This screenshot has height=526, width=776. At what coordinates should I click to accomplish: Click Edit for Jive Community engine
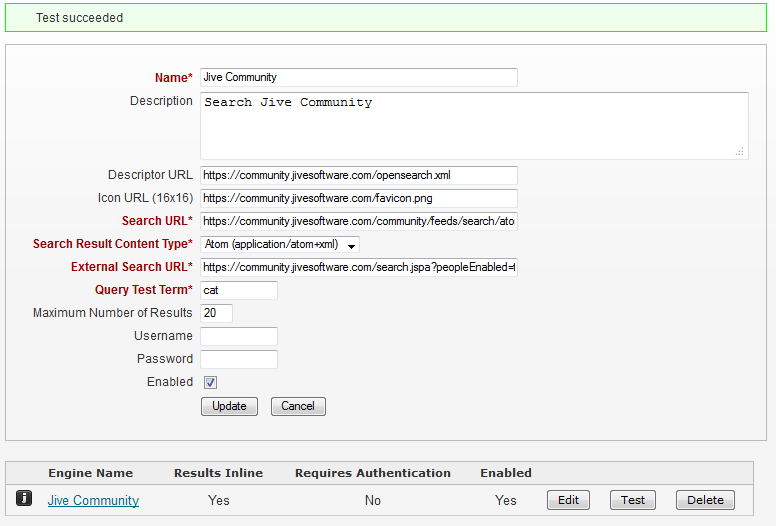568,500
